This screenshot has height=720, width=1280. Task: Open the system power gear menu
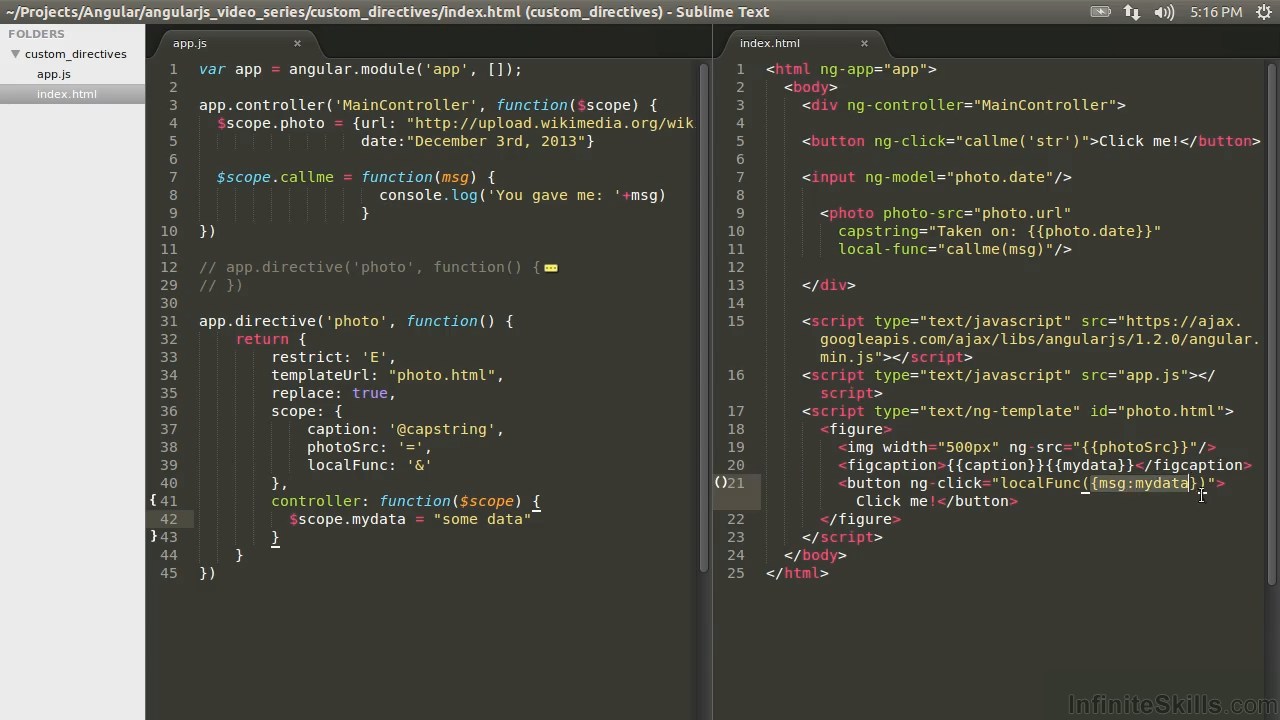pos(1263,12)
